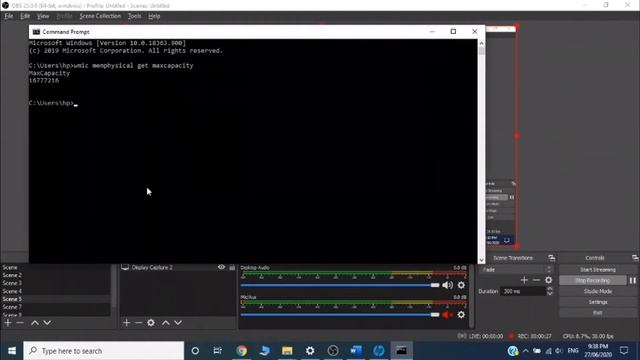Open the Edit menu
Screen dimensions: 640x360
25,16
